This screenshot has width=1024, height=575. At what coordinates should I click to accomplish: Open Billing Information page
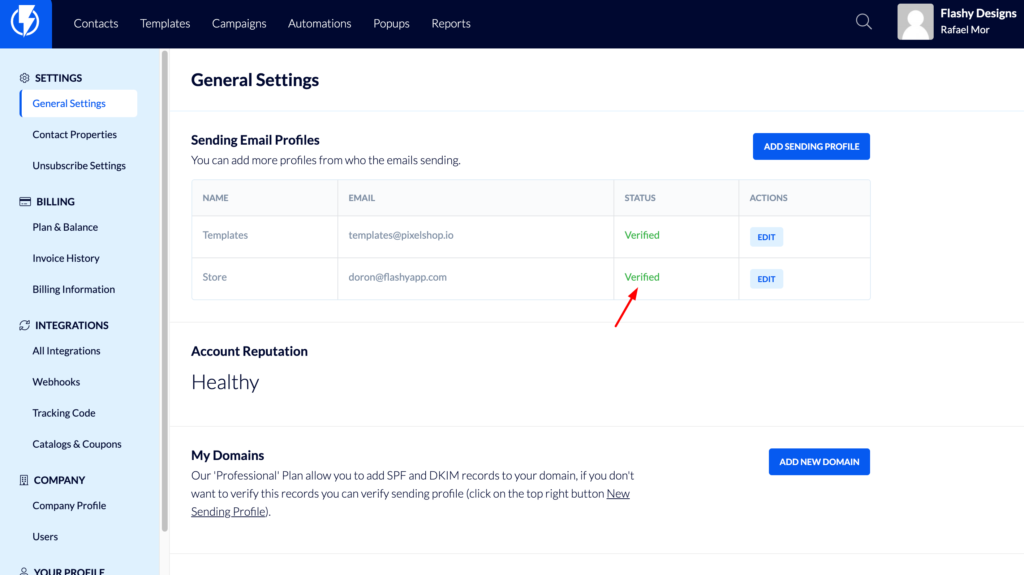(74, 289)
